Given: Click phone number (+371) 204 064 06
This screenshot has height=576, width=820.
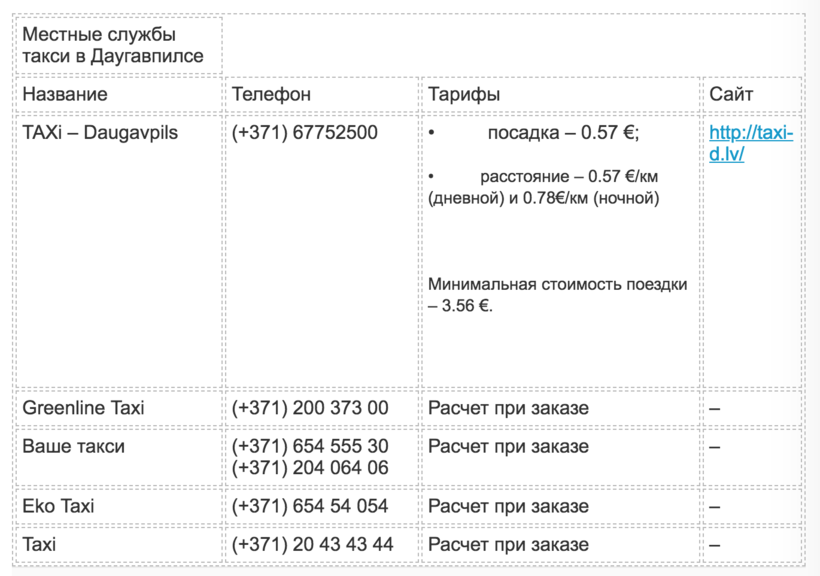Looking at the screenshot, I should point(310,467).
